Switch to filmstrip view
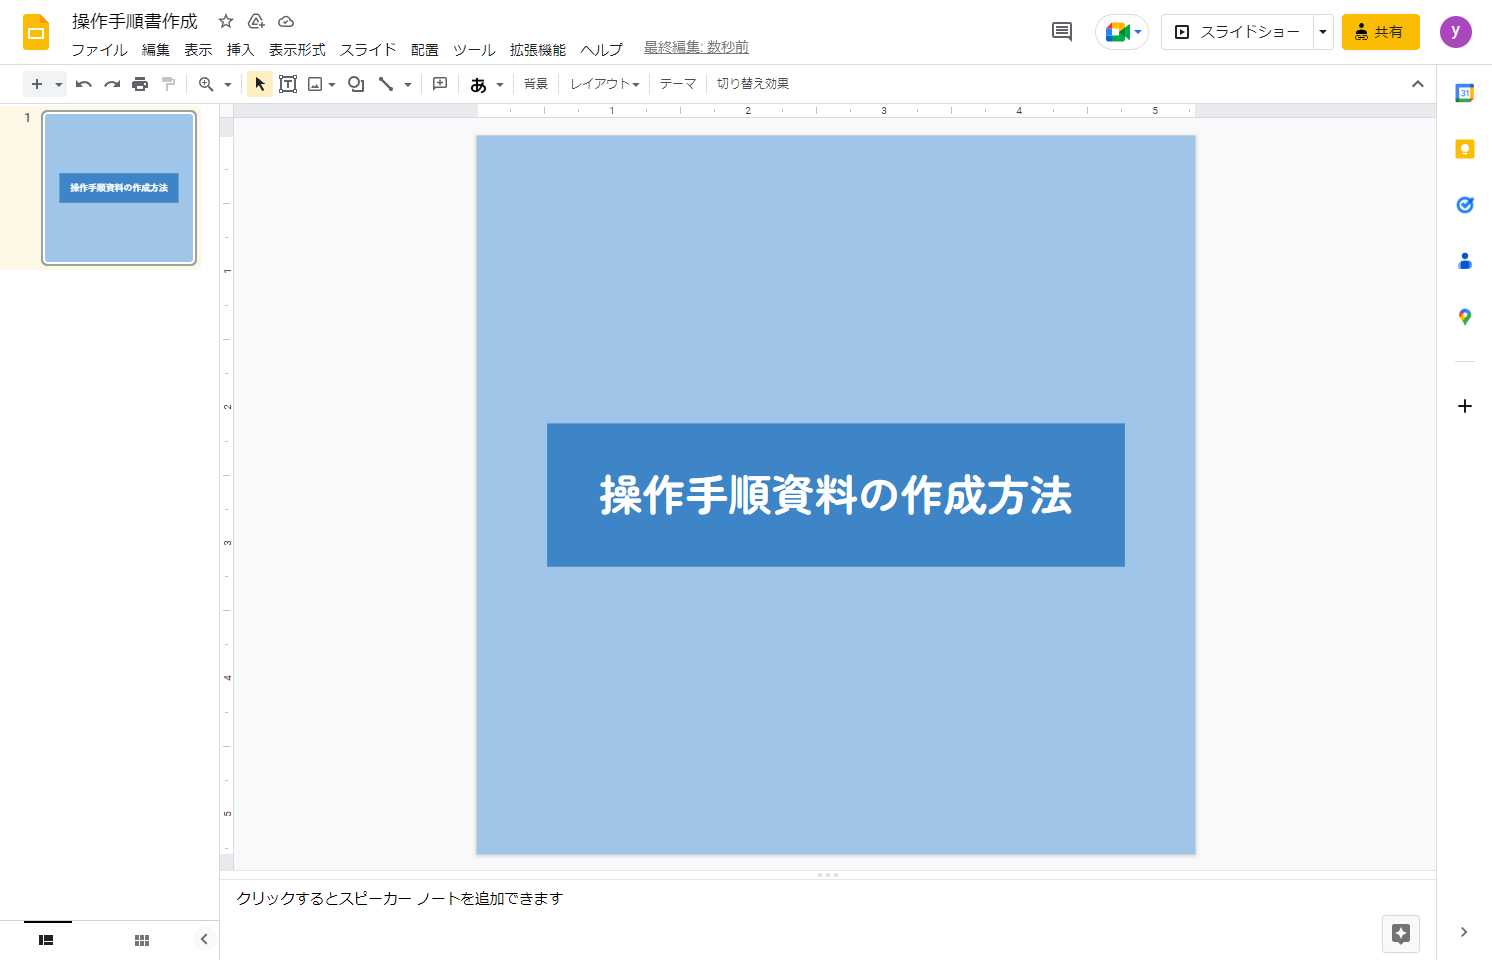Viewport: 1492px width, 960px height. pyautogui.click(x=46, y=940)
